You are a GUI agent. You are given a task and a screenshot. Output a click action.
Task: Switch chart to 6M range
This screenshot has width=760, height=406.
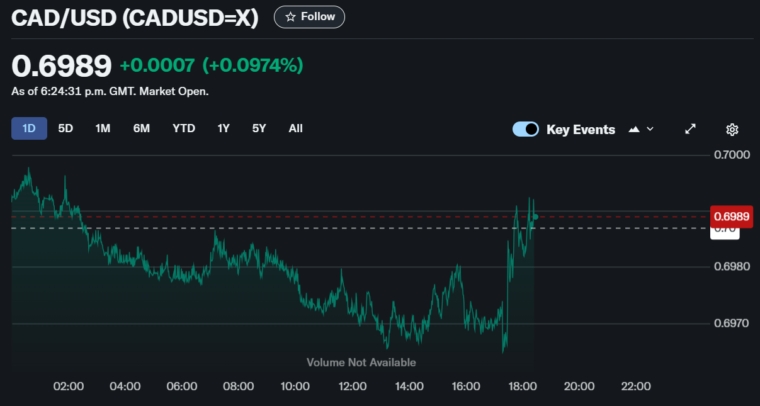coord(141,128)
